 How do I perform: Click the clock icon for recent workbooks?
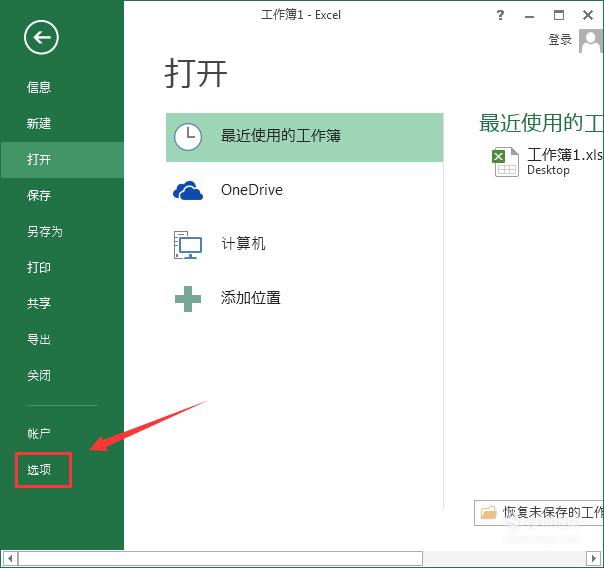[188, 137]
